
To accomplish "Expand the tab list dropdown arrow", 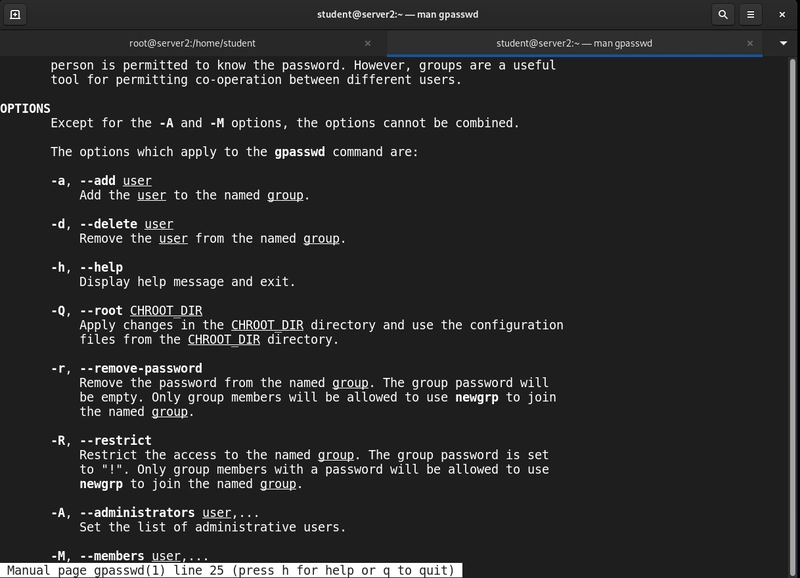I will point(783,43).
